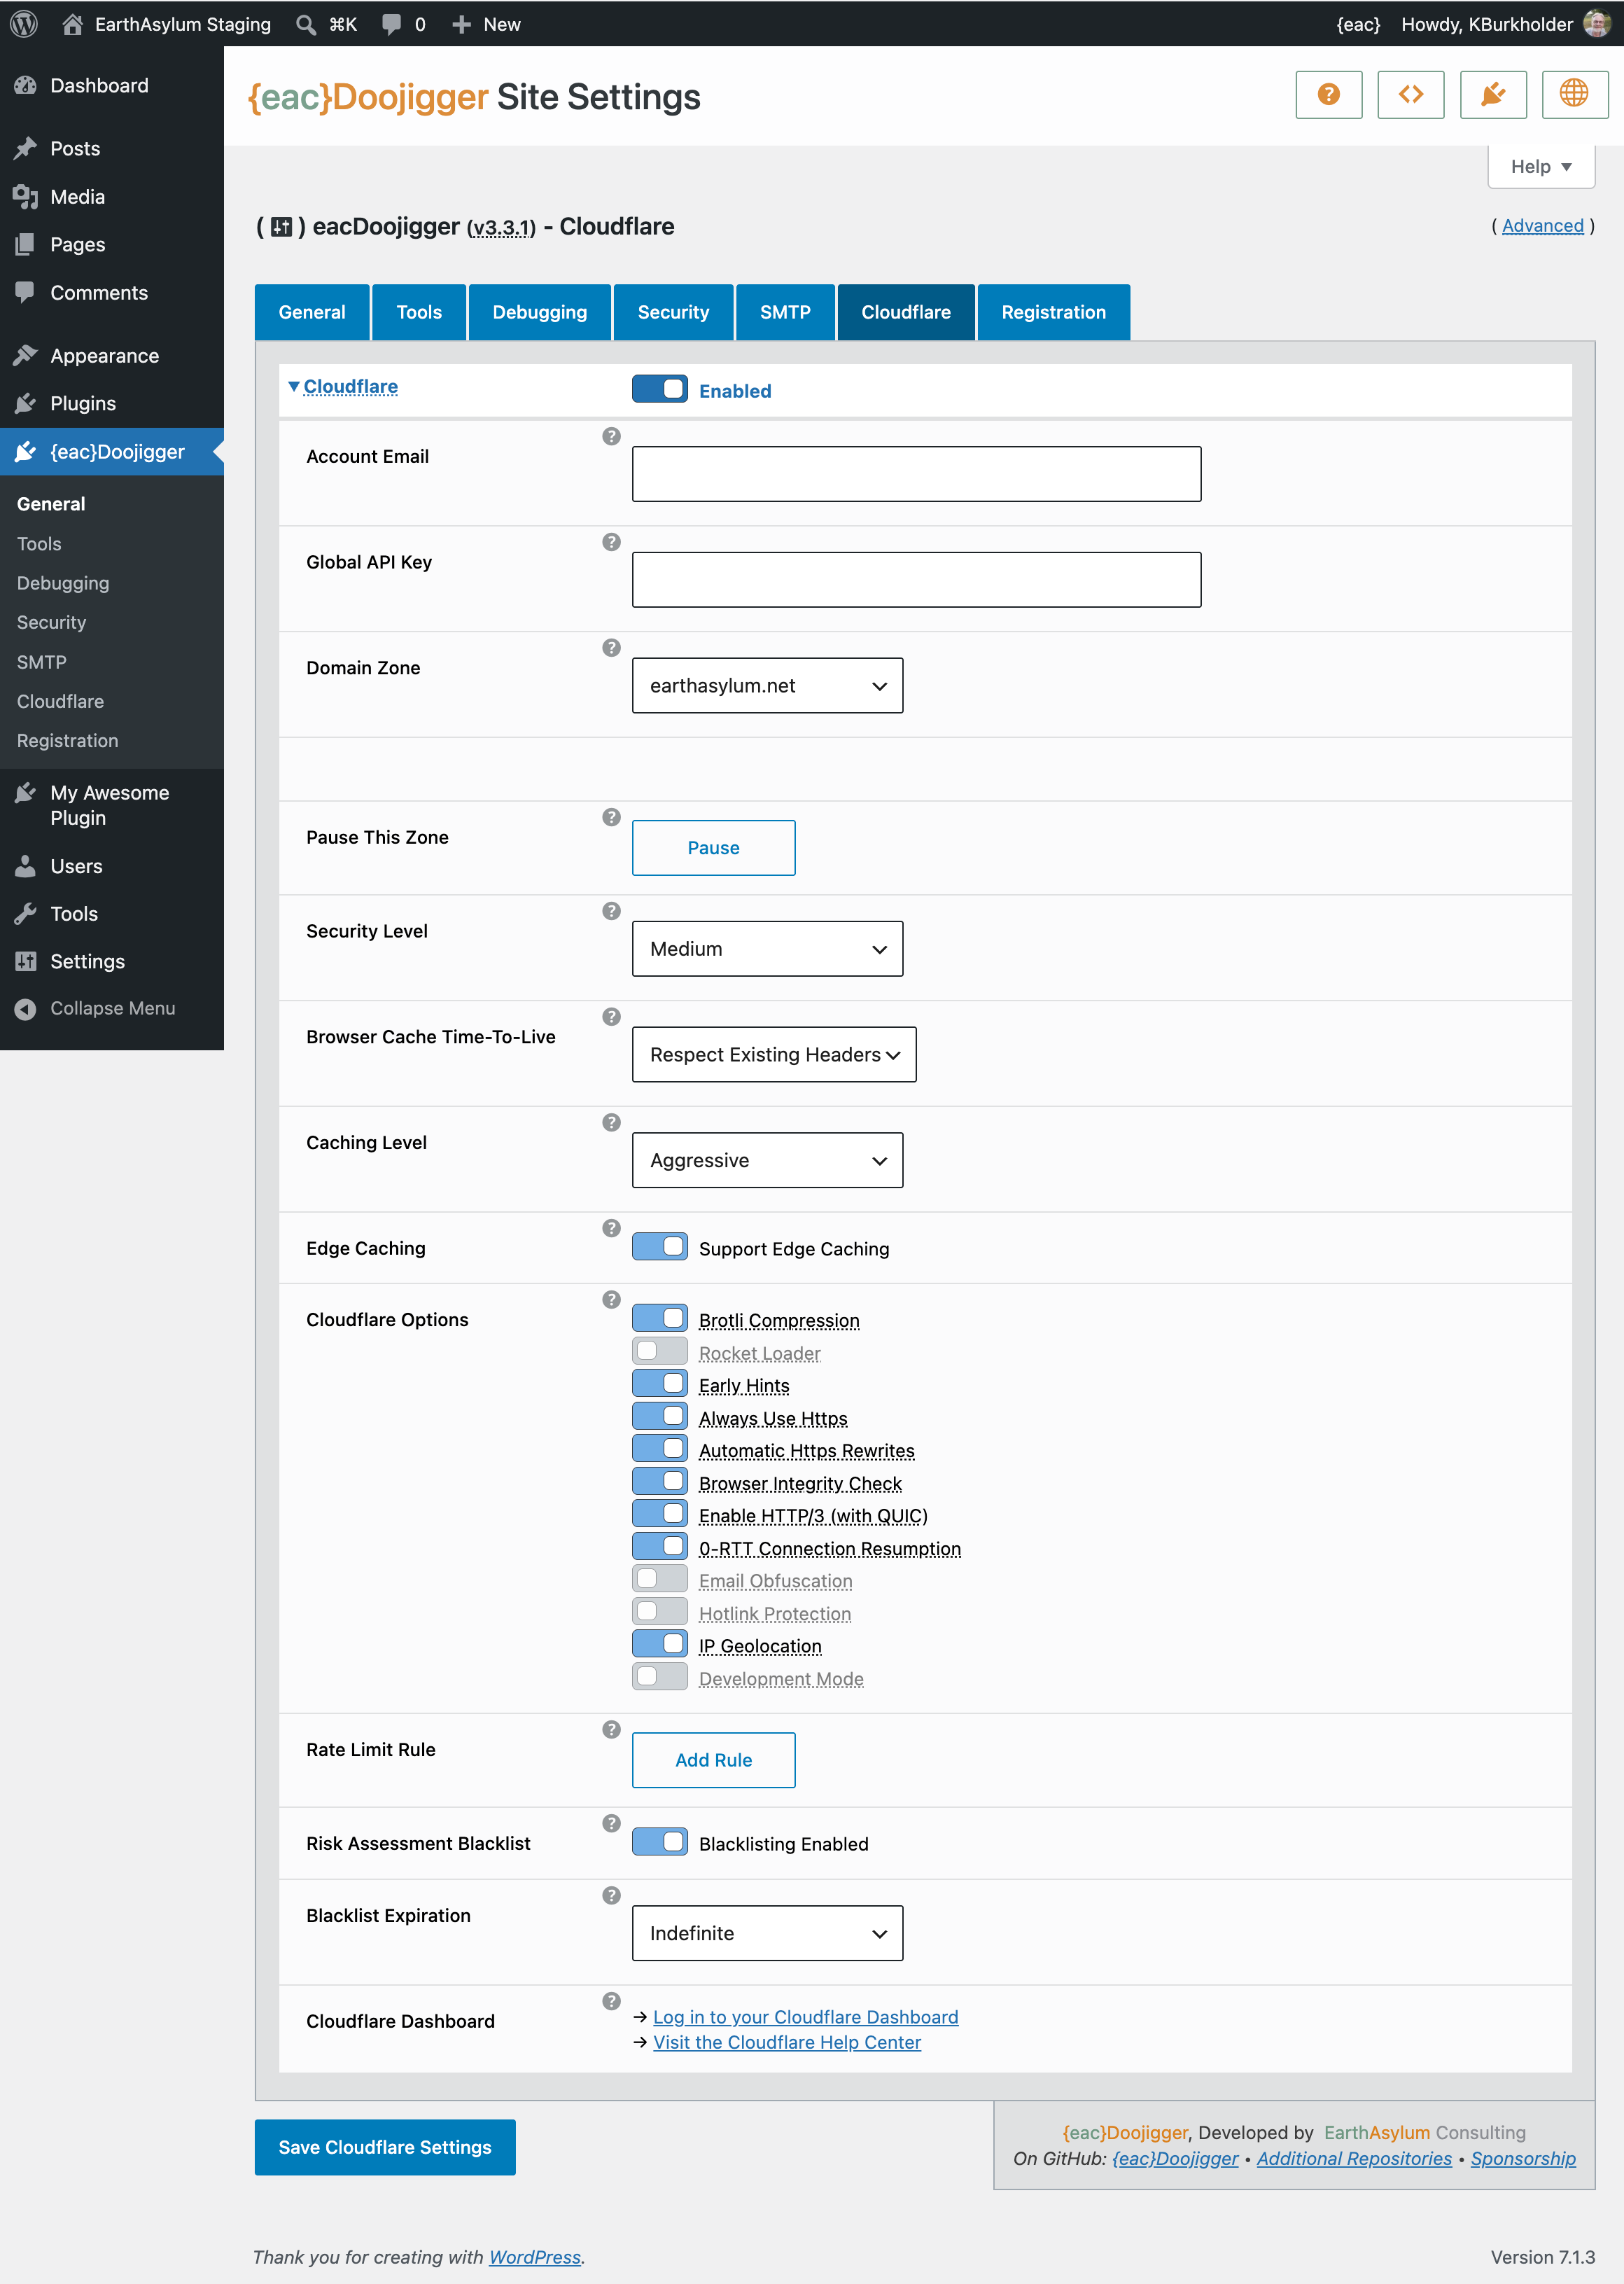Collapse the Cloudflare section header
The width and height of the screenshot is (1624, 2284).
[343, 387]
